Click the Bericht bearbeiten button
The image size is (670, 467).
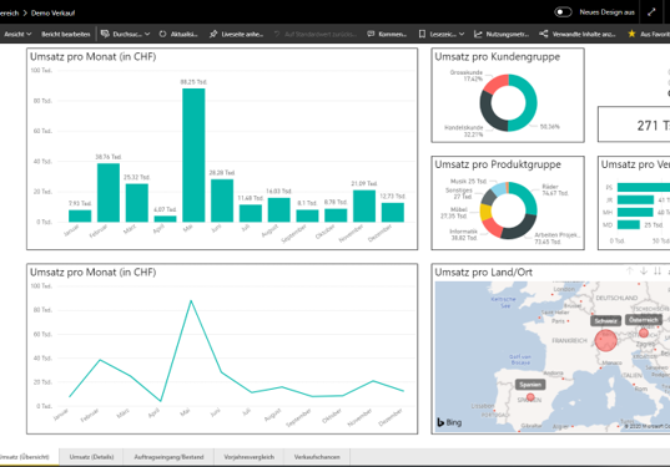66,34
